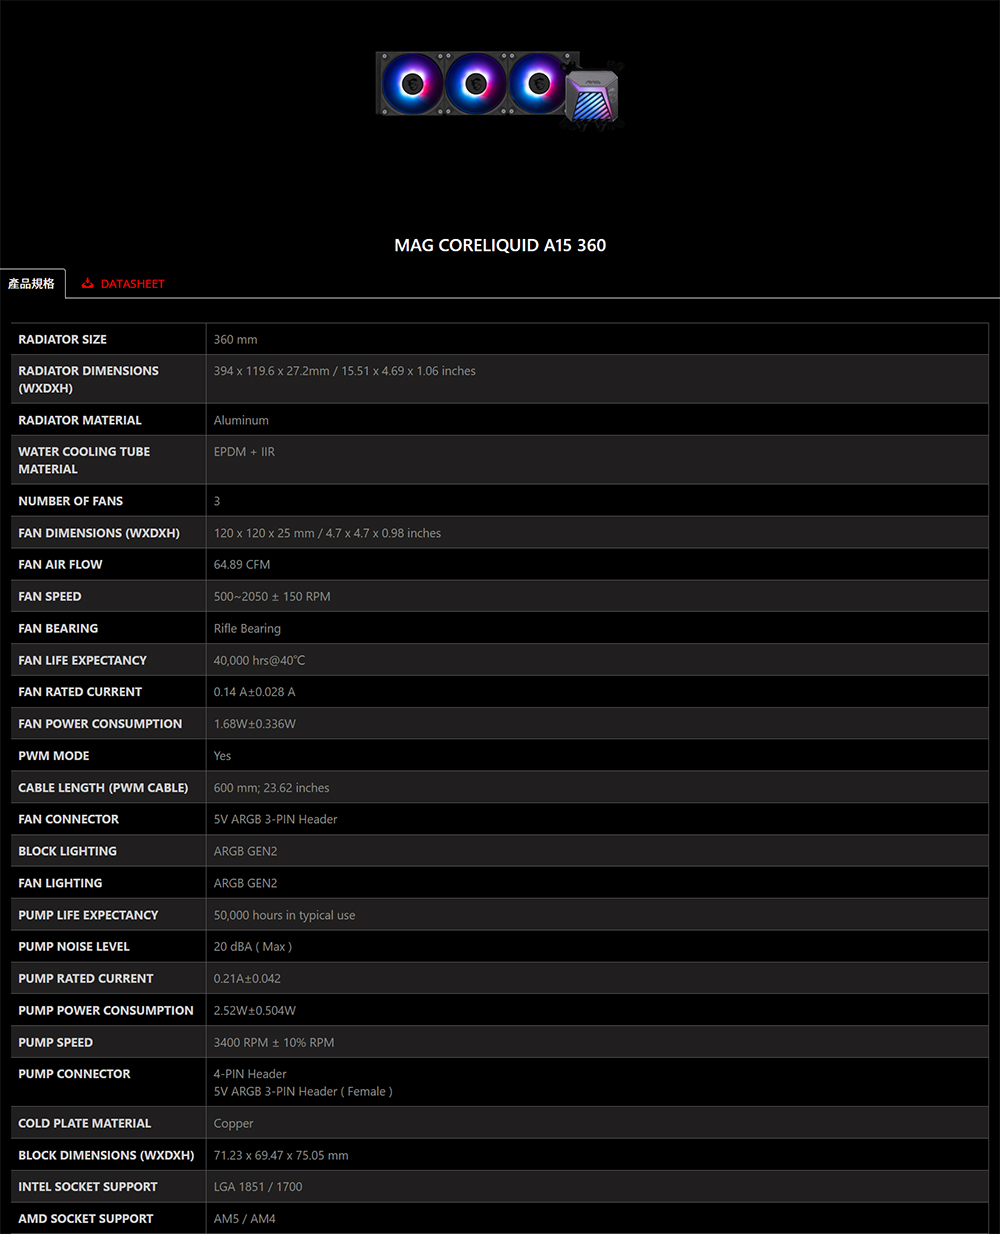This screenshot has height=1234, width=1000.
Task: Click the Aluminum value
Action: click(241, 421)
